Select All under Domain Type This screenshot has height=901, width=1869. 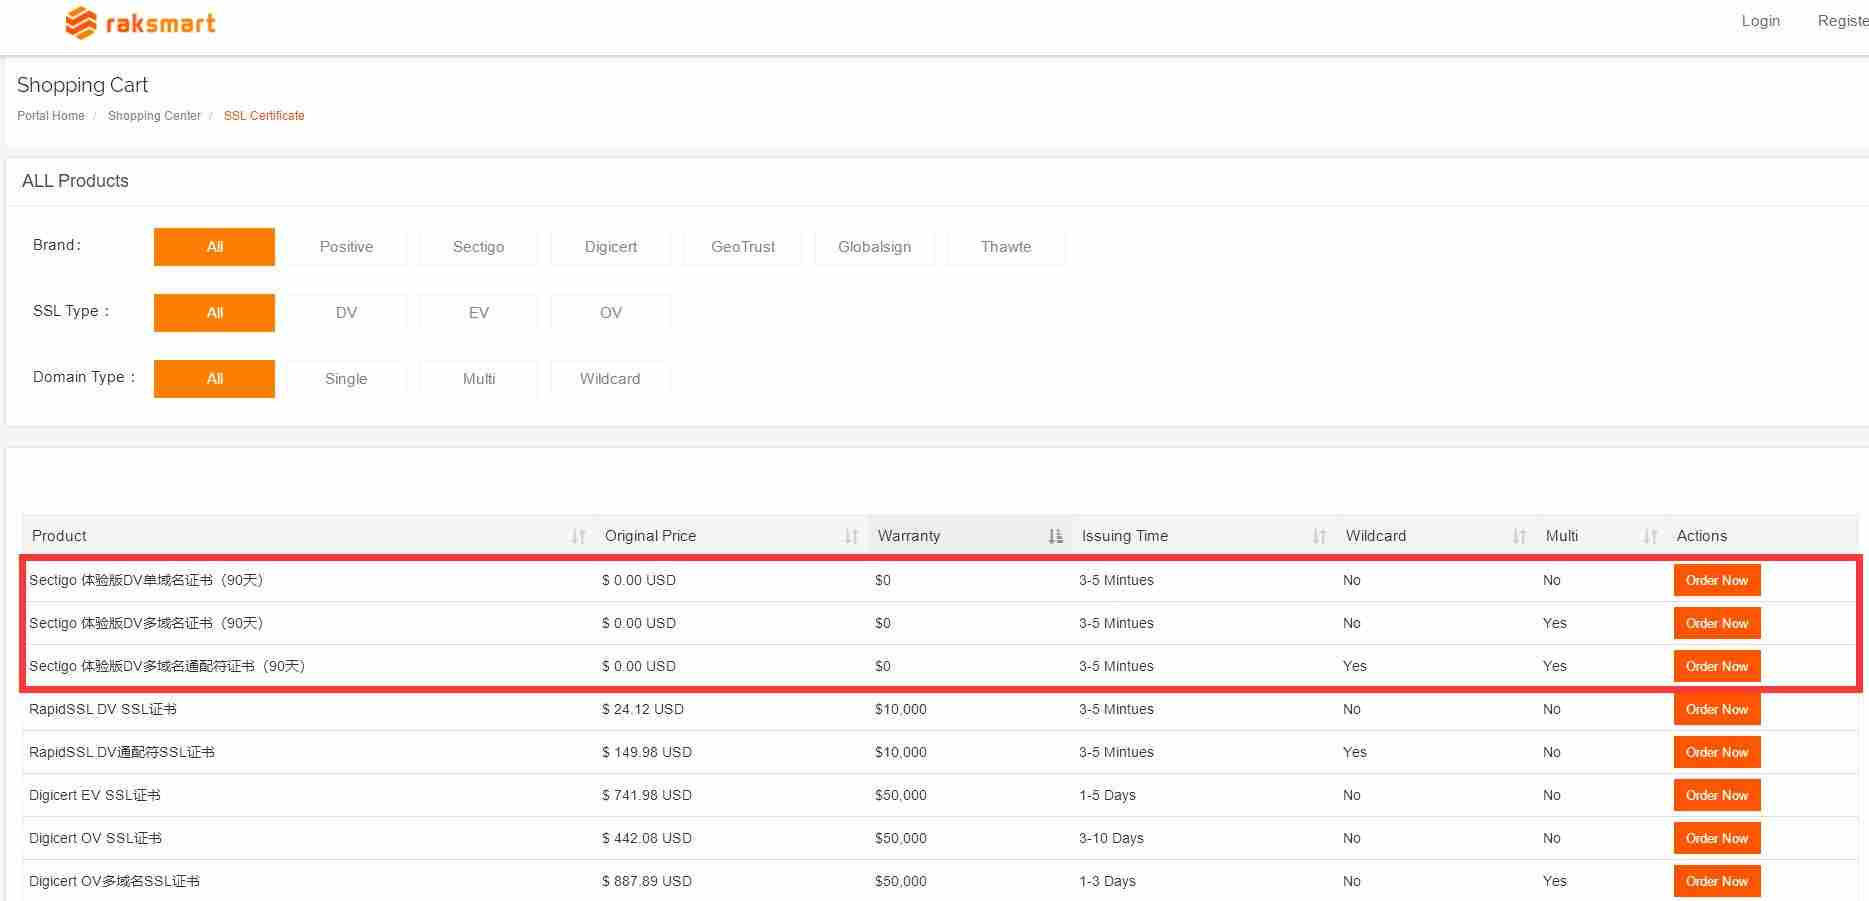(214, 379)
